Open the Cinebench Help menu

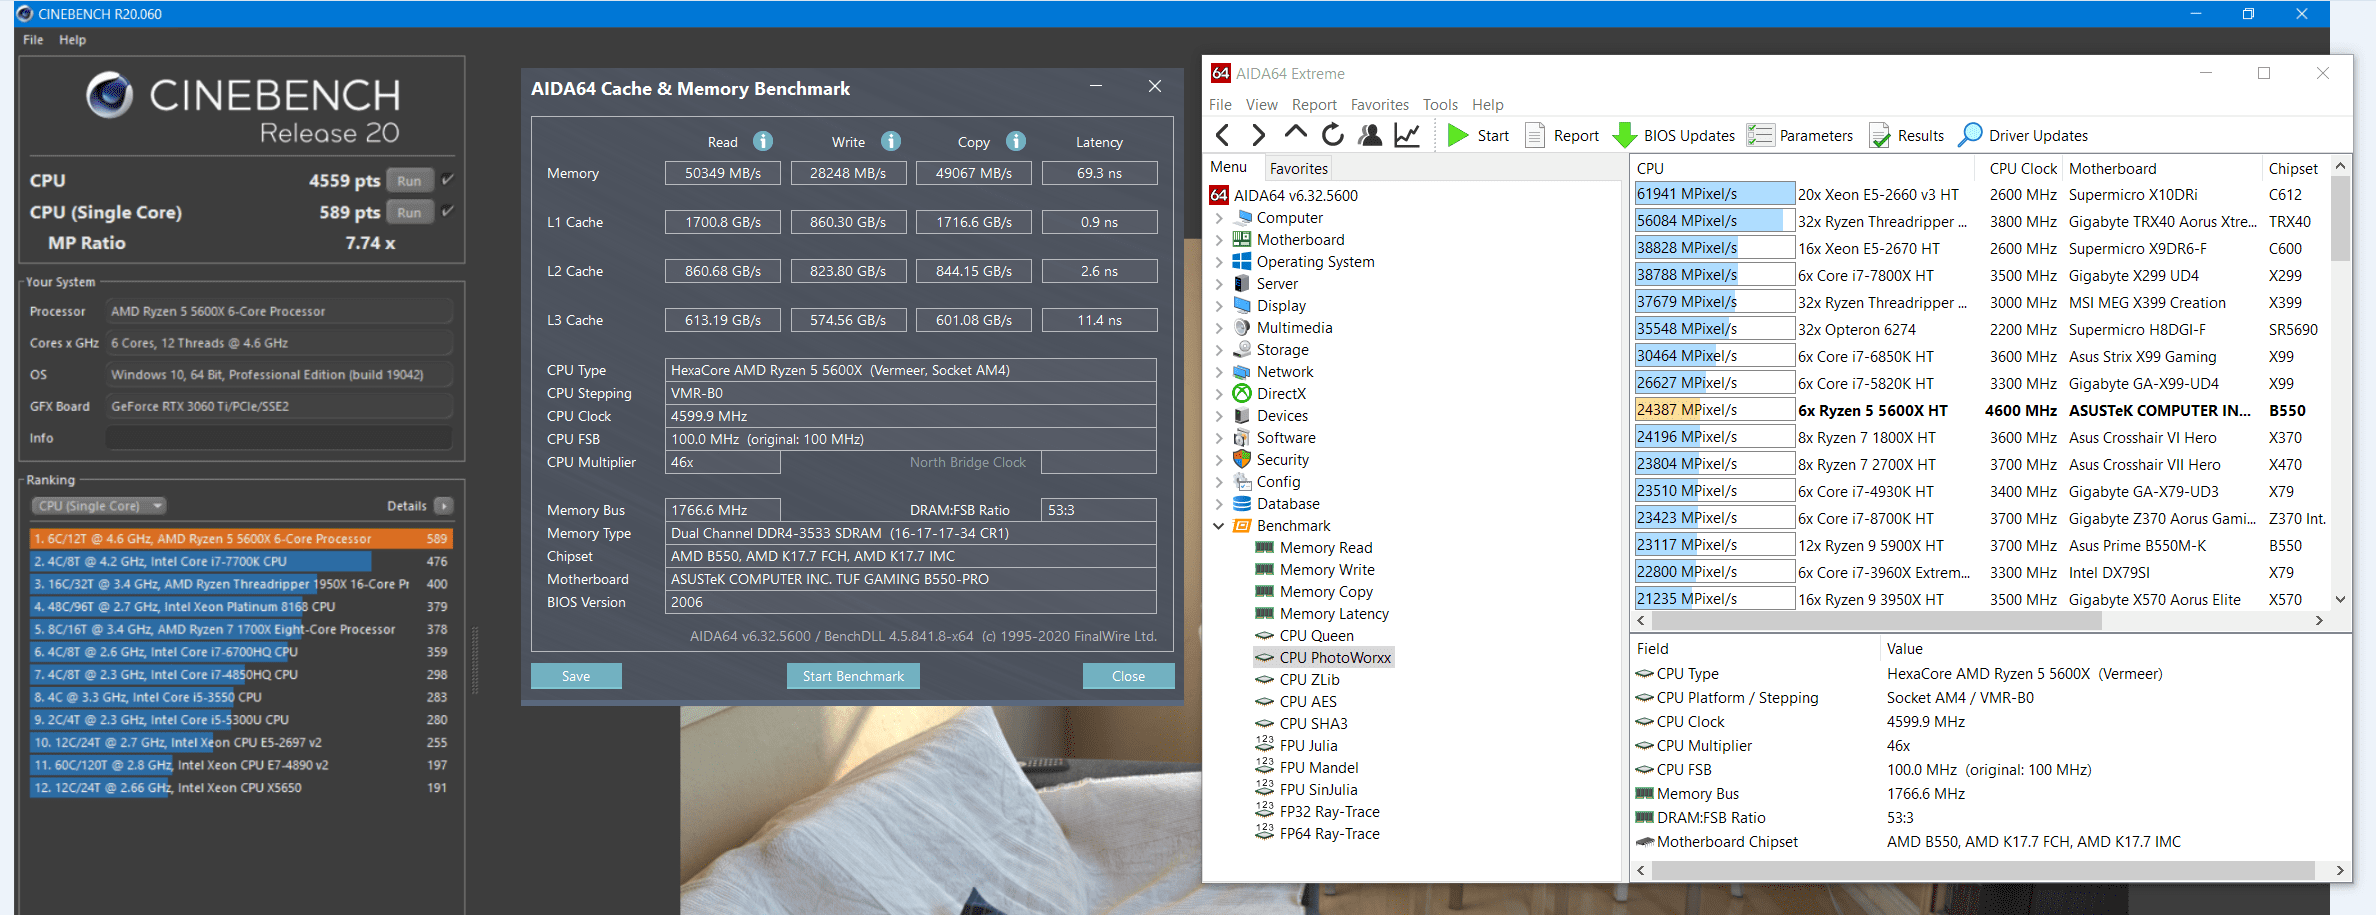click(x=72, y=40)
